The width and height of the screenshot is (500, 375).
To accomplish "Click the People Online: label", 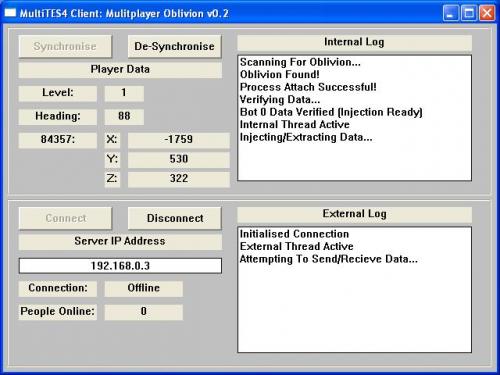I will pos(58,312).
